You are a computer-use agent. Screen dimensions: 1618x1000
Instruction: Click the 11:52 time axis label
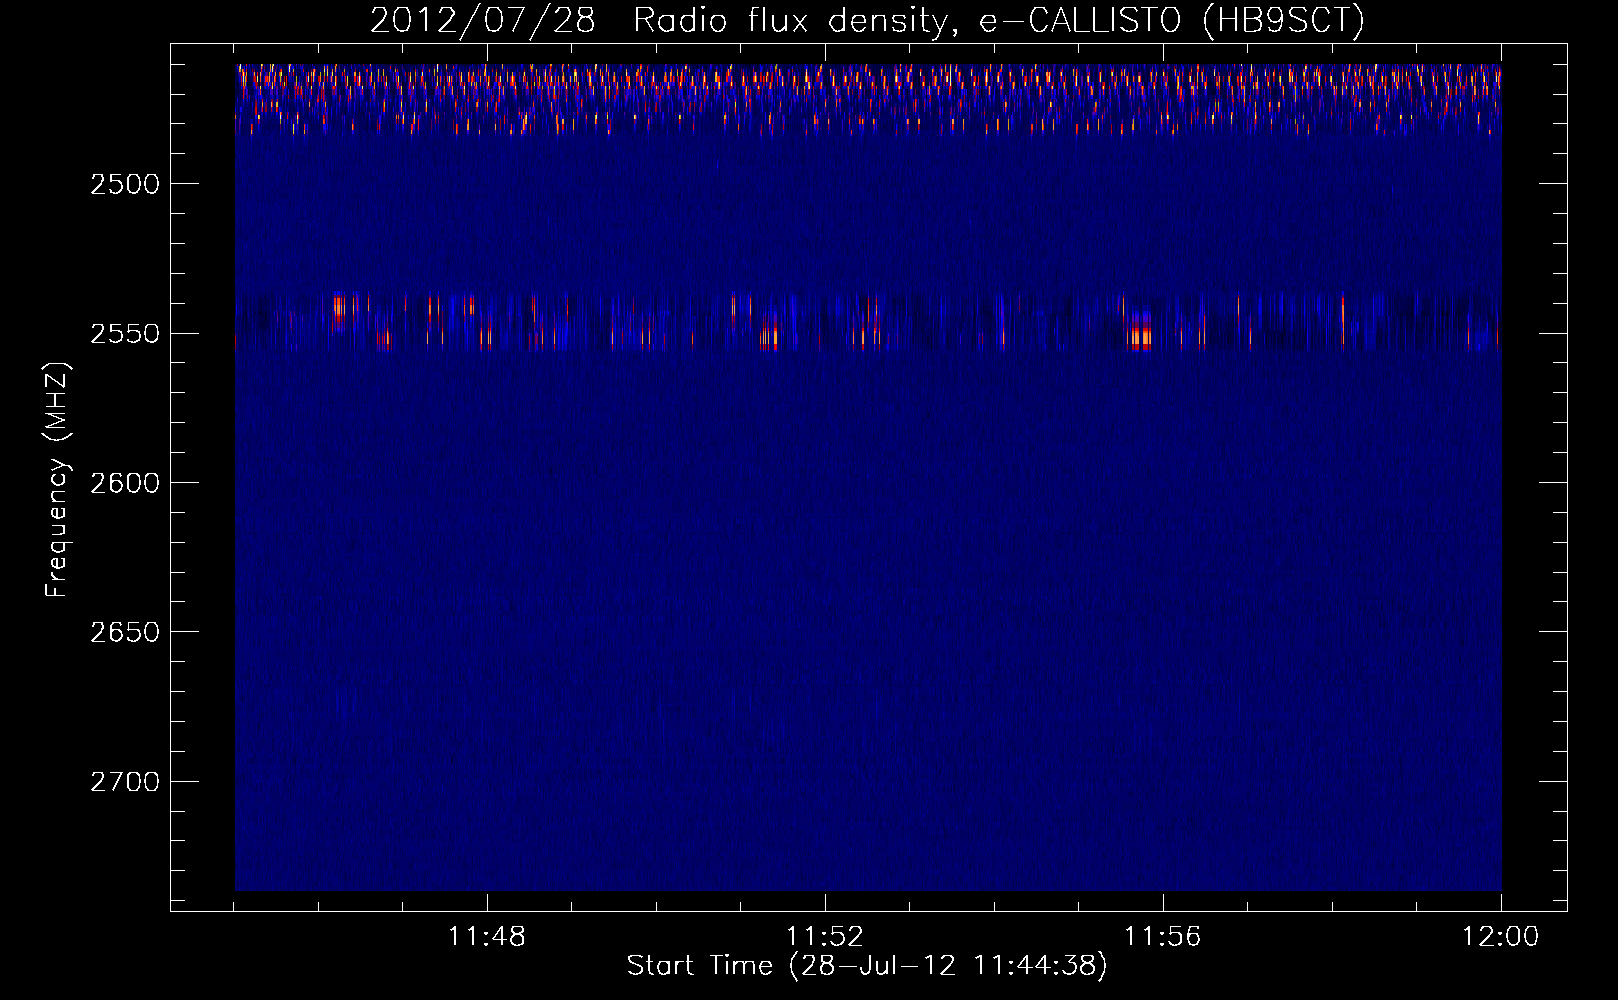[825, 937]
